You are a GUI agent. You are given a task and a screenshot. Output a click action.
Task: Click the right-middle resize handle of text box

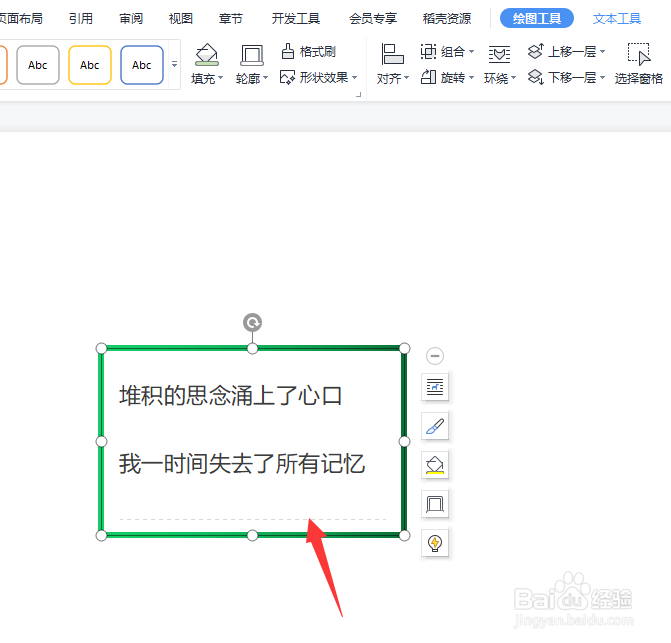point(404,442)
